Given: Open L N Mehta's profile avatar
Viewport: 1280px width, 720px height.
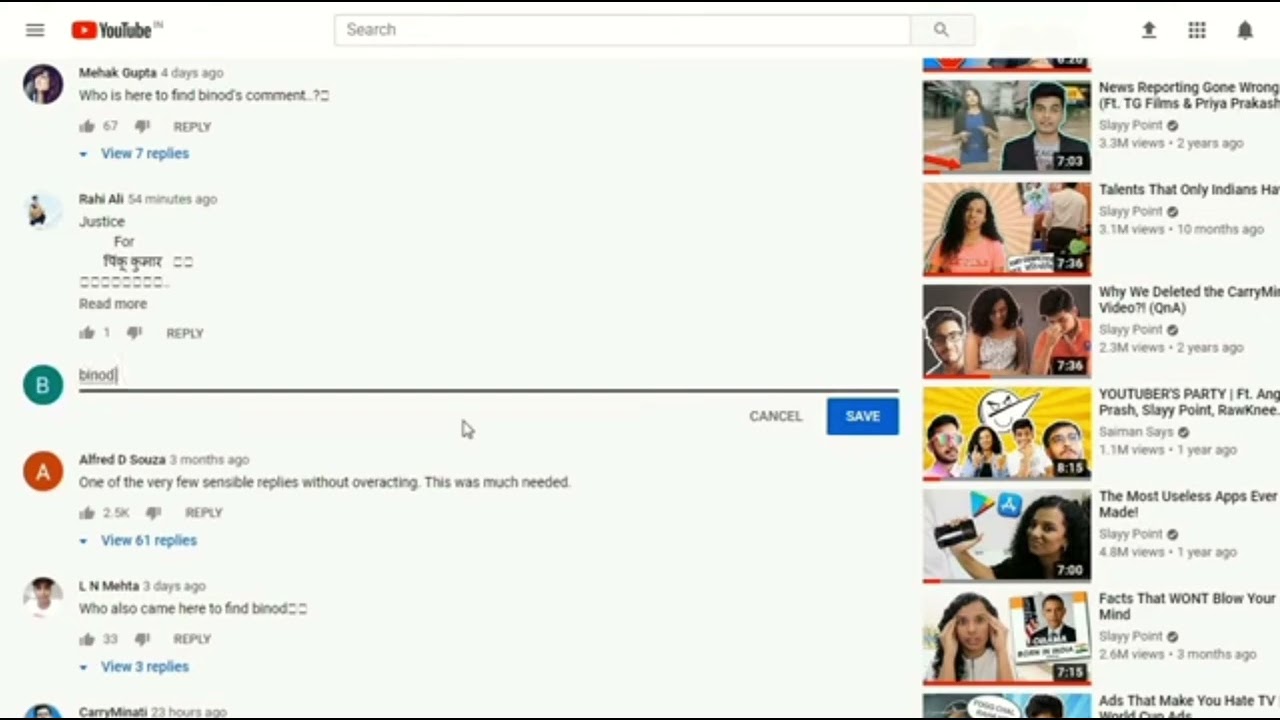Looking at the screenshot, I should 43,598.
